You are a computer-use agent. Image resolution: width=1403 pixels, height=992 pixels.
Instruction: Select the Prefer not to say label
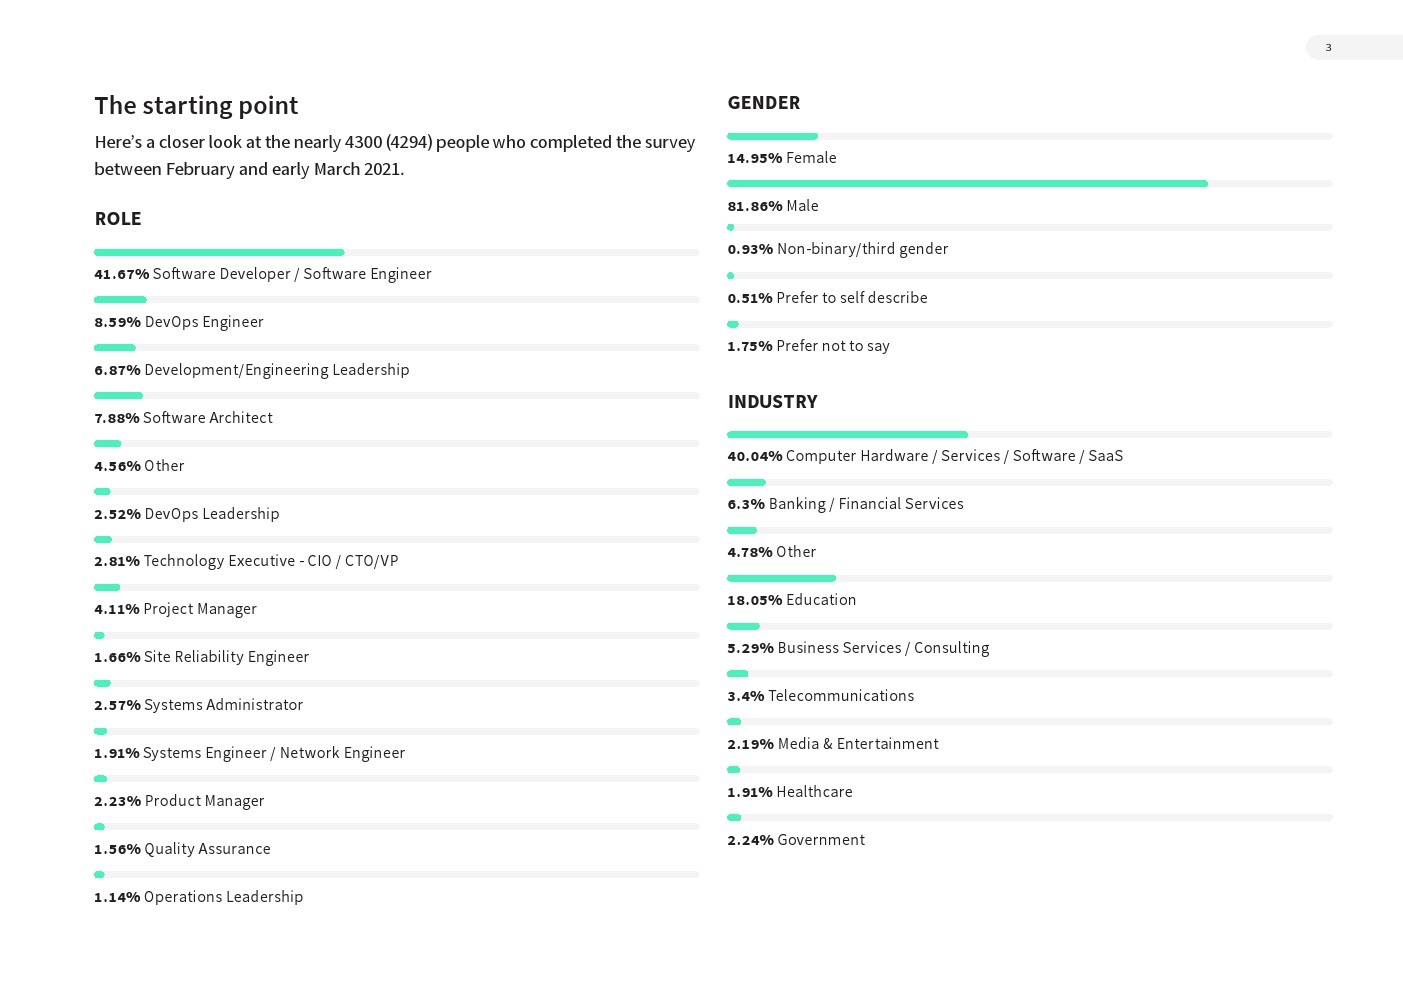[833, 346]
